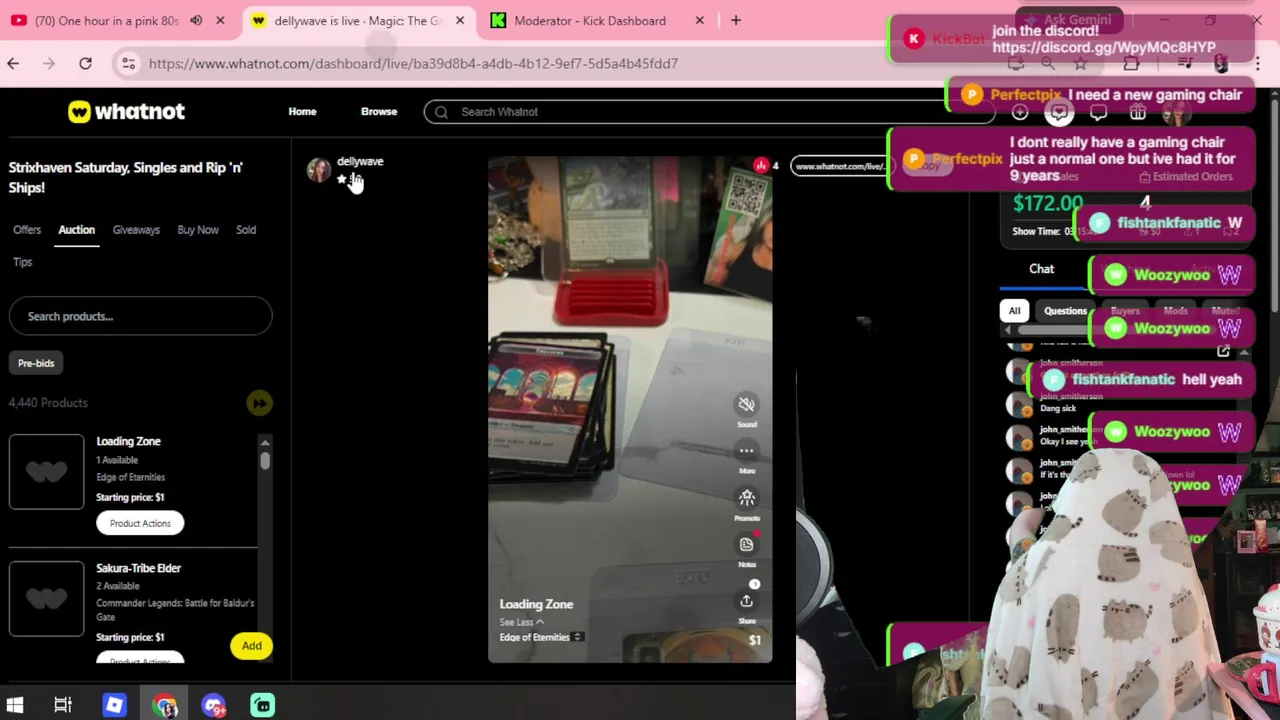Open the Roblox taskbar icon

[114, 705]
